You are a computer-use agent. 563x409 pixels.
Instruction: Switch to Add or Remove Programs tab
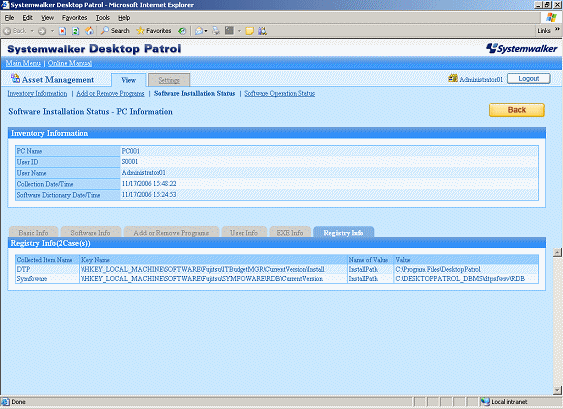pyautogui.click(x=171, y=232)
